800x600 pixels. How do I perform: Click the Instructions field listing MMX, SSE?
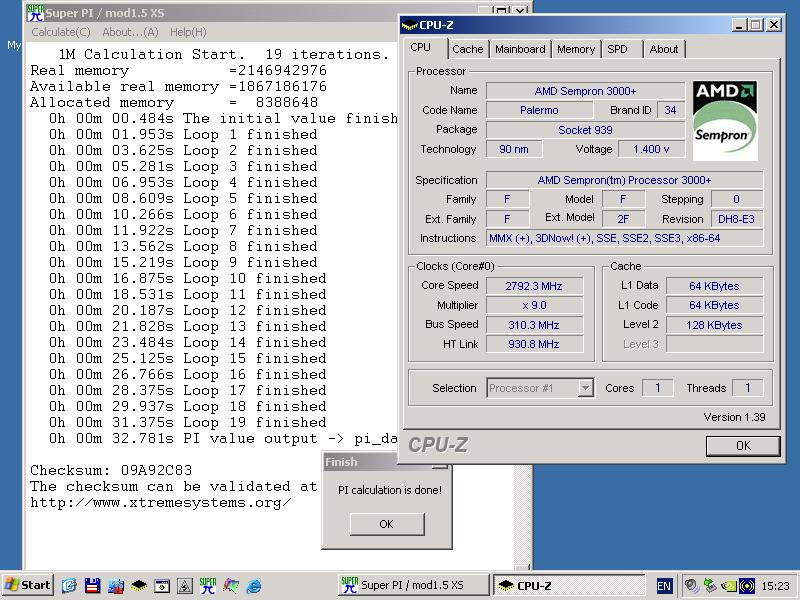624,238
